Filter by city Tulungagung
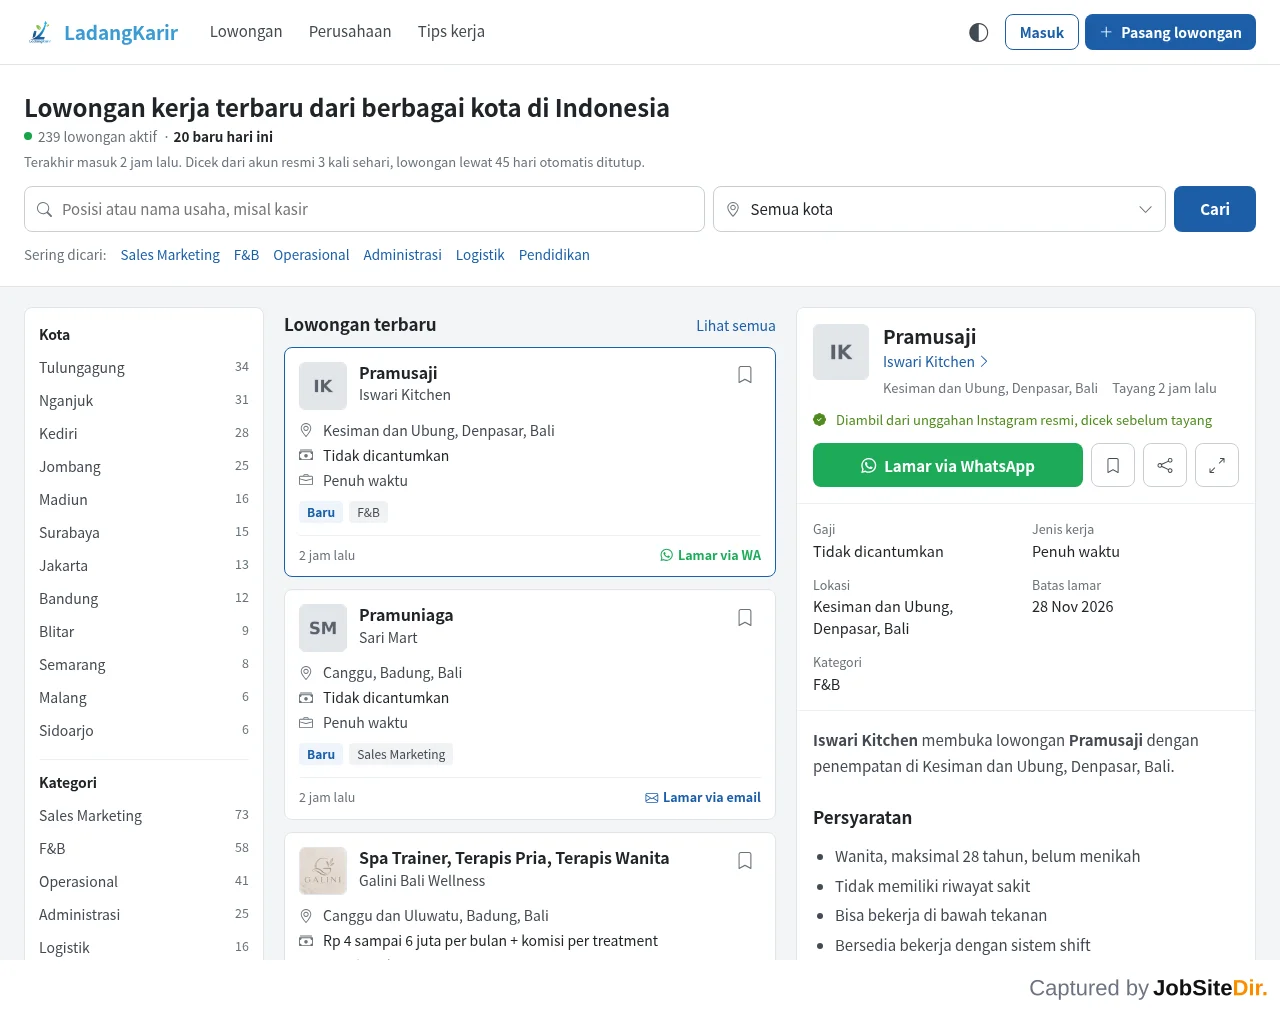1280x1018 pixels. click(x=144, y=368)
